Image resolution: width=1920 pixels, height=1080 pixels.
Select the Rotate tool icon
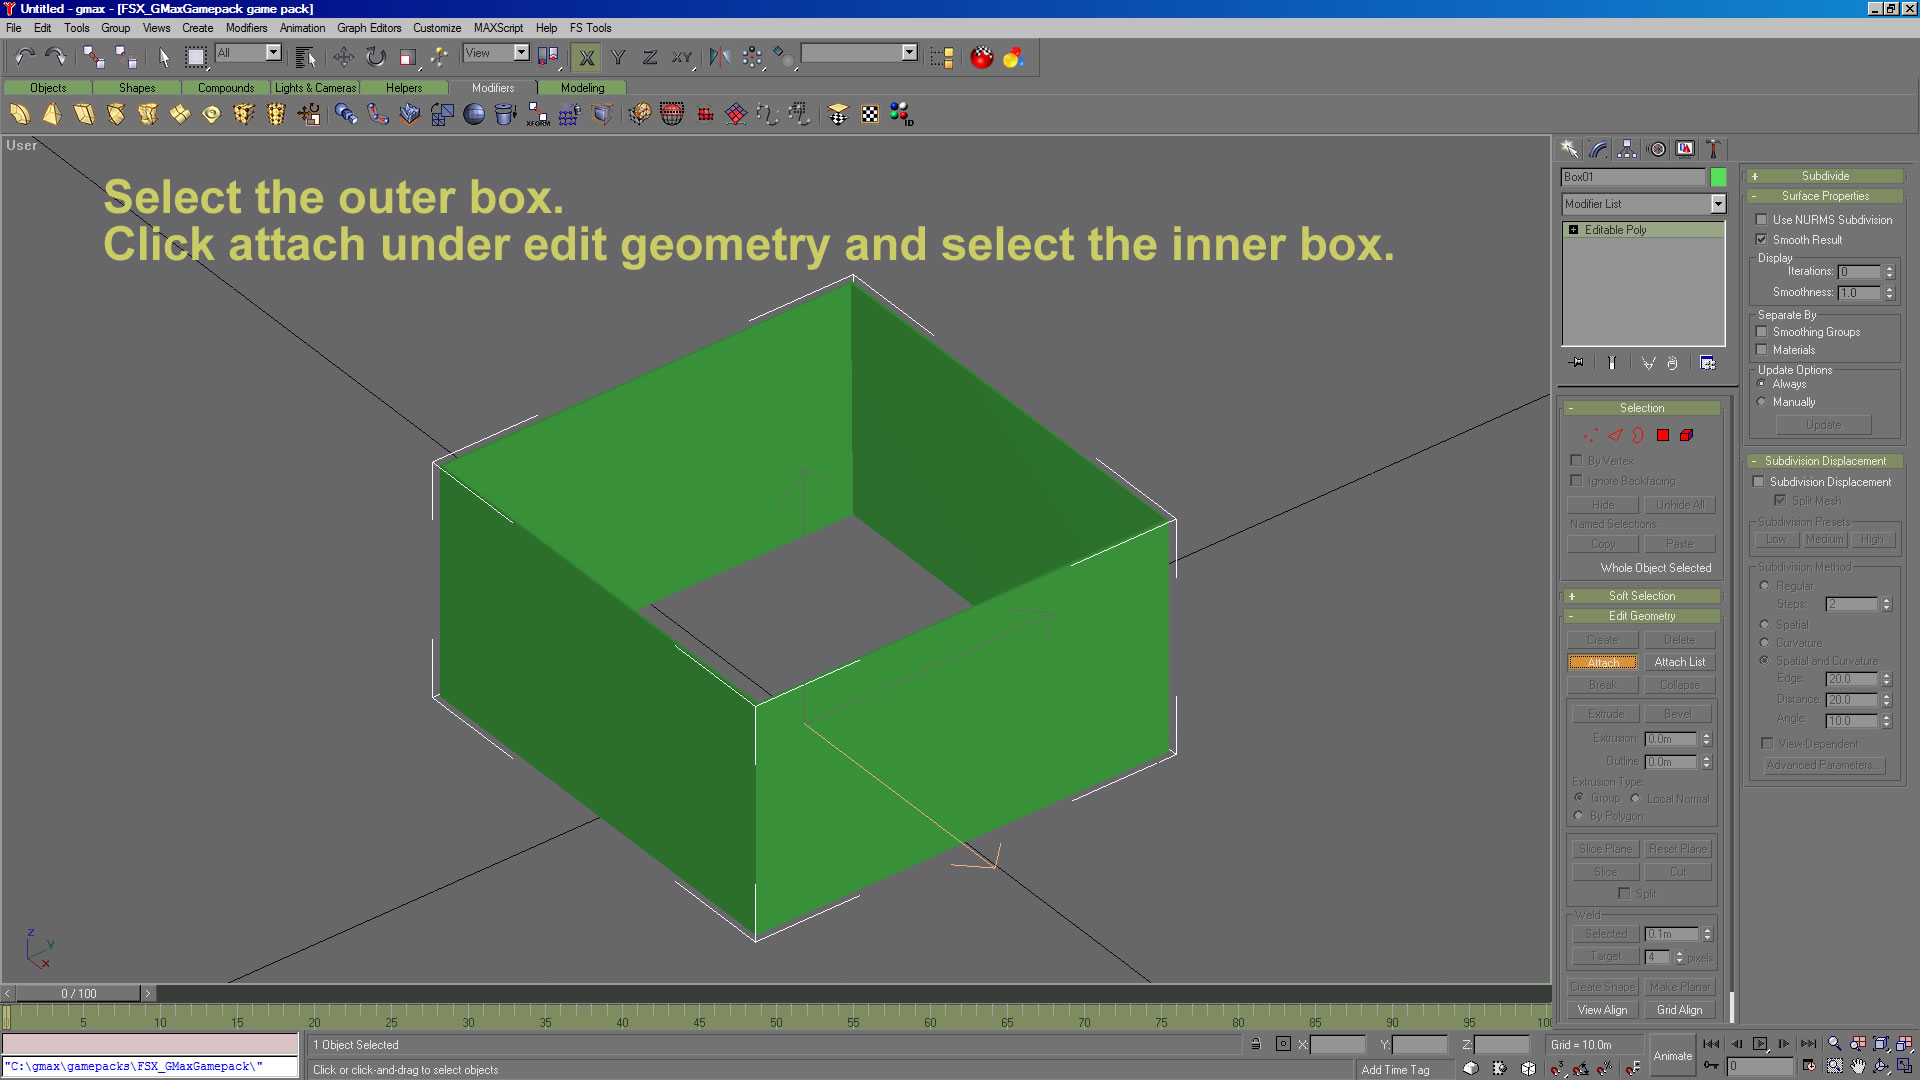pos(375,57)
